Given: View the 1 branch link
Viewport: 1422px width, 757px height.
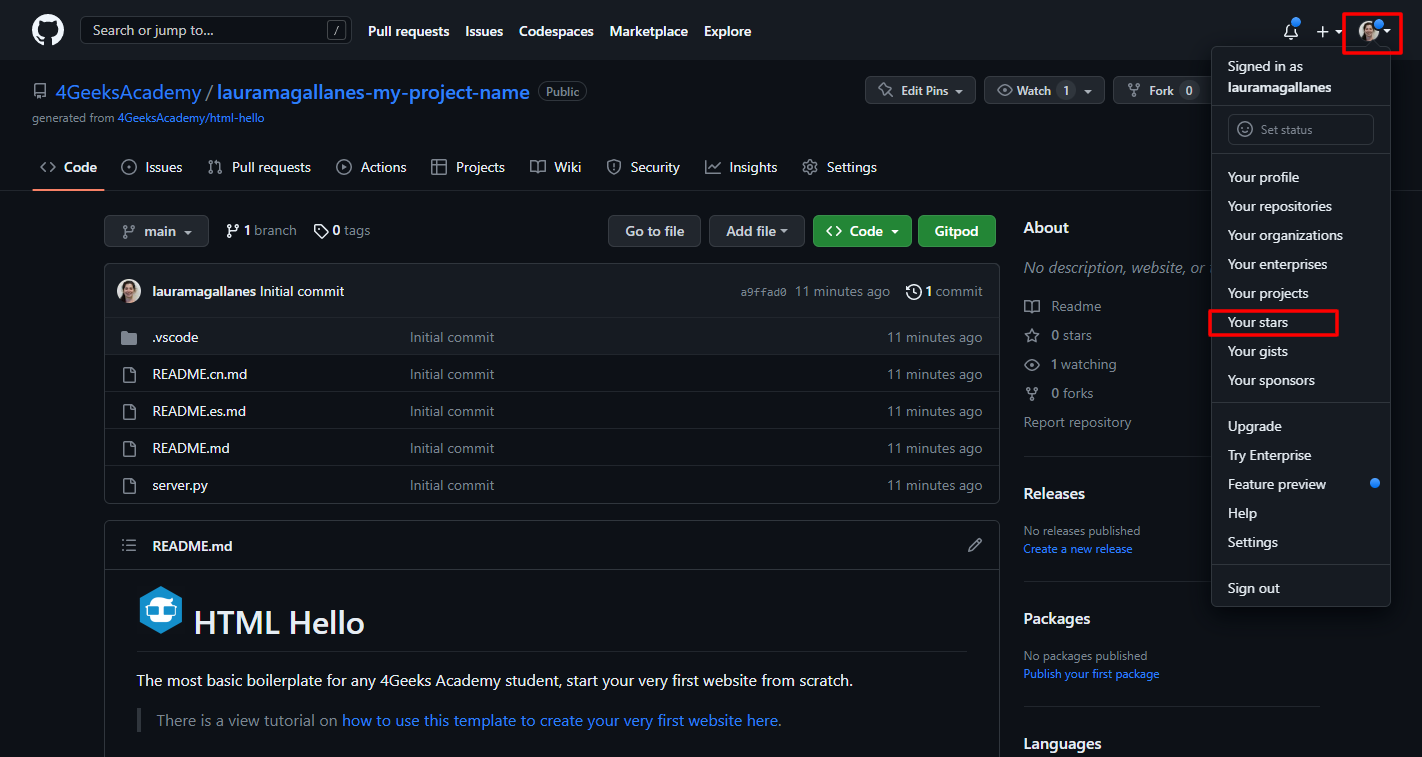Looking at the screenshot, I should [261, 230].
